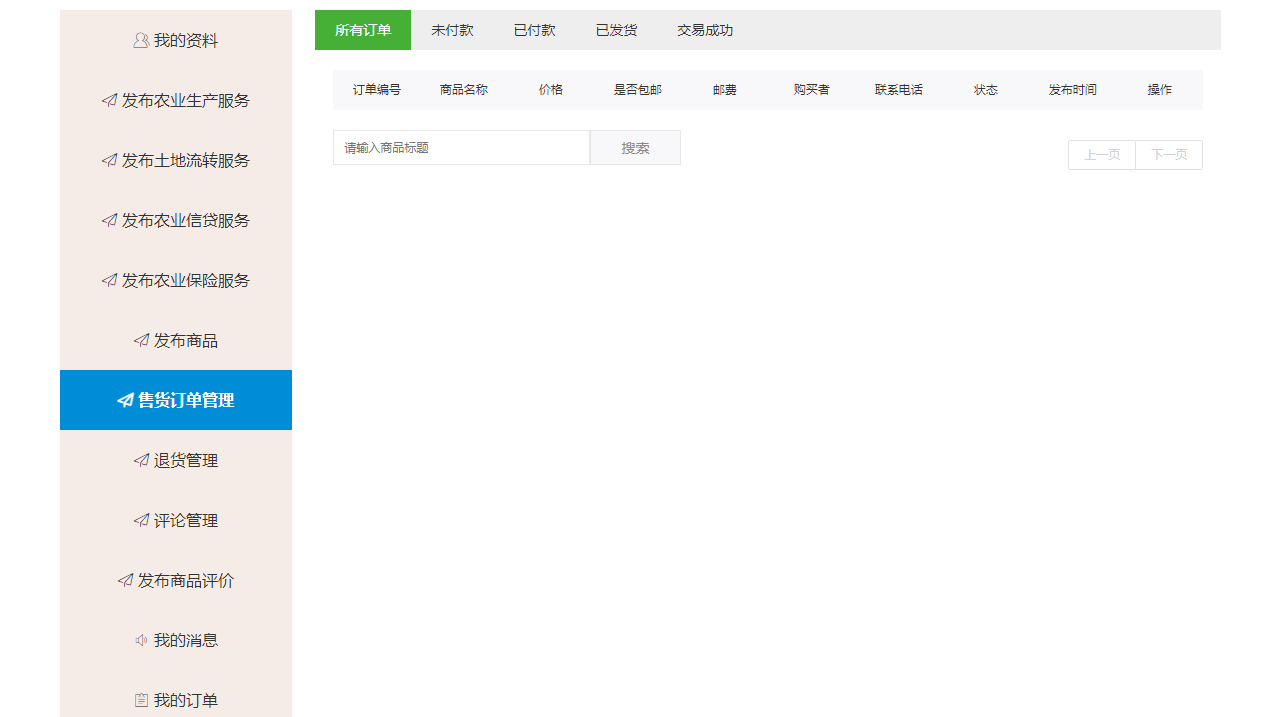Click the user icon beside 我的资料
1282x717 pixels.
pos(141,41)
